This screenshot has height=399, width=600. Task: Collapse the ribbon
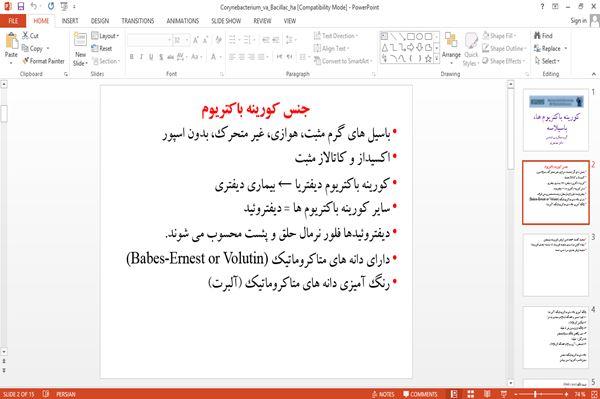pos(593,74)
